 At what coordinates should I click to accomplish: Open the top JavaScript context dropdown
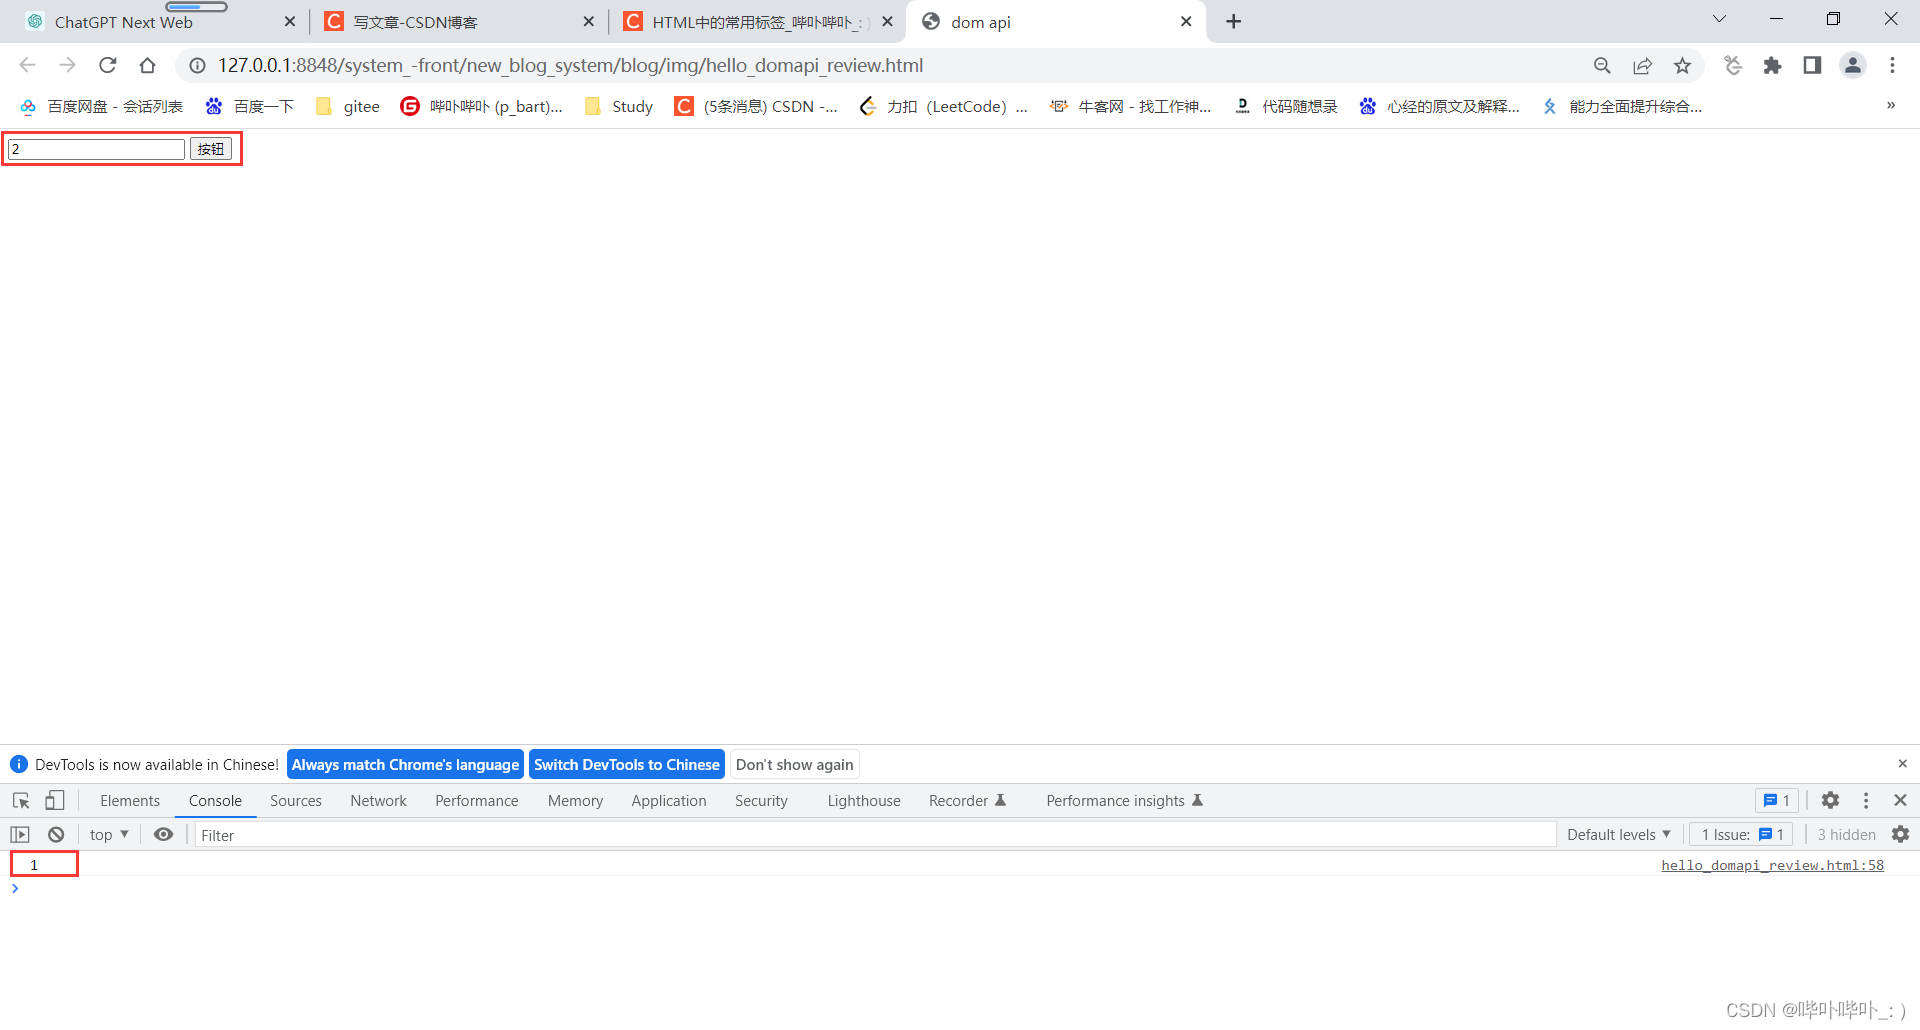tap(109, 834)
